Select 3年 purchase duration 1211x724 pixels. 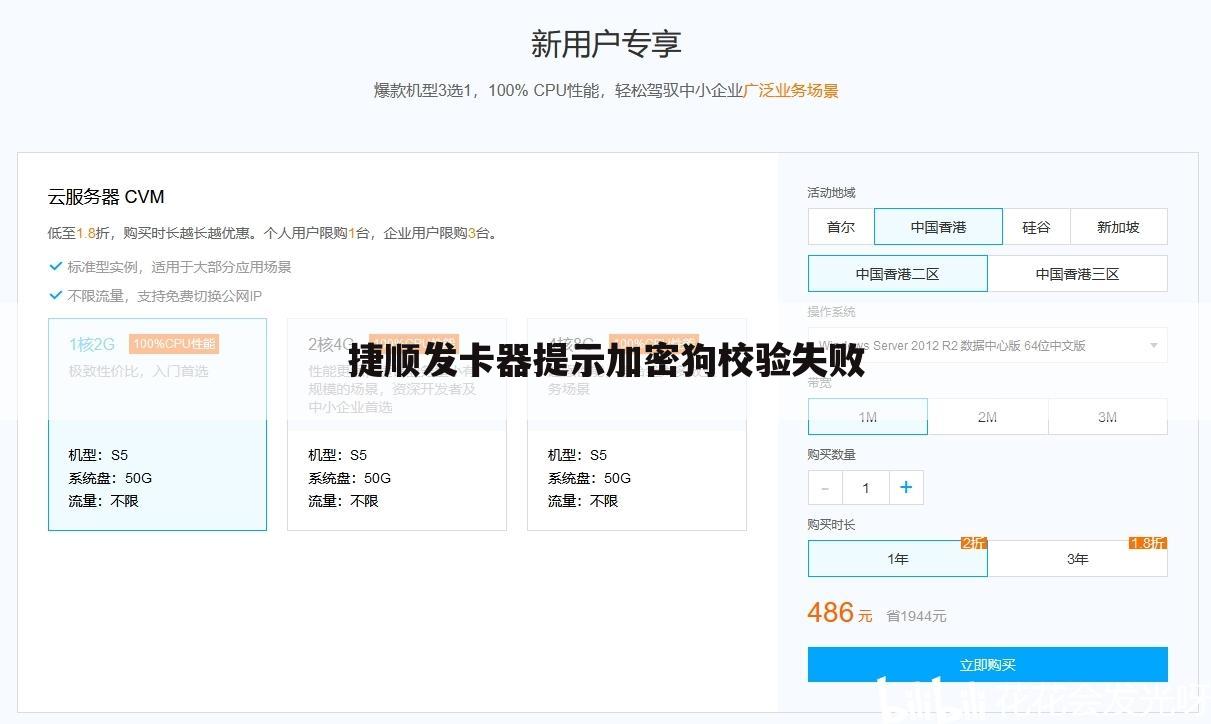(1077, 559)
